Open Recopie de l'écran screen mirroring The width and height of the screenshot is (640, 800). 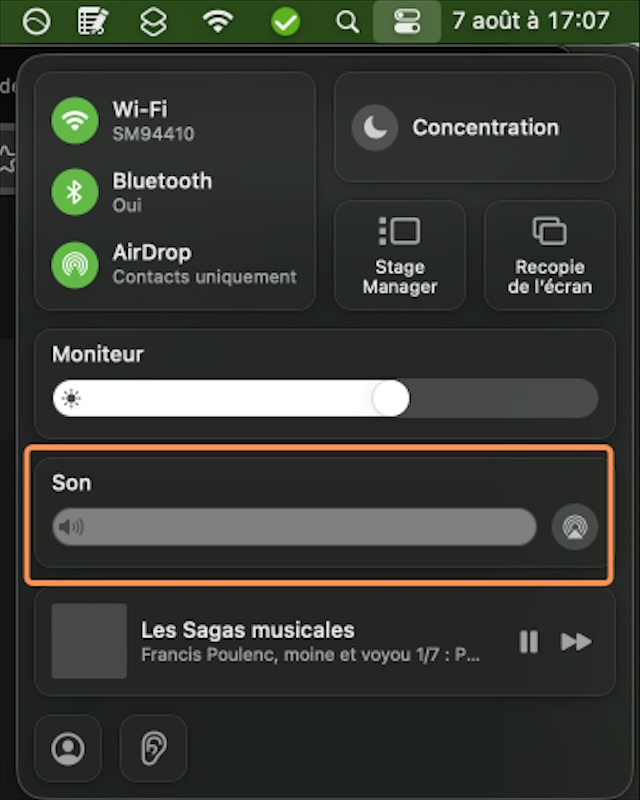(x=549, y=255)
